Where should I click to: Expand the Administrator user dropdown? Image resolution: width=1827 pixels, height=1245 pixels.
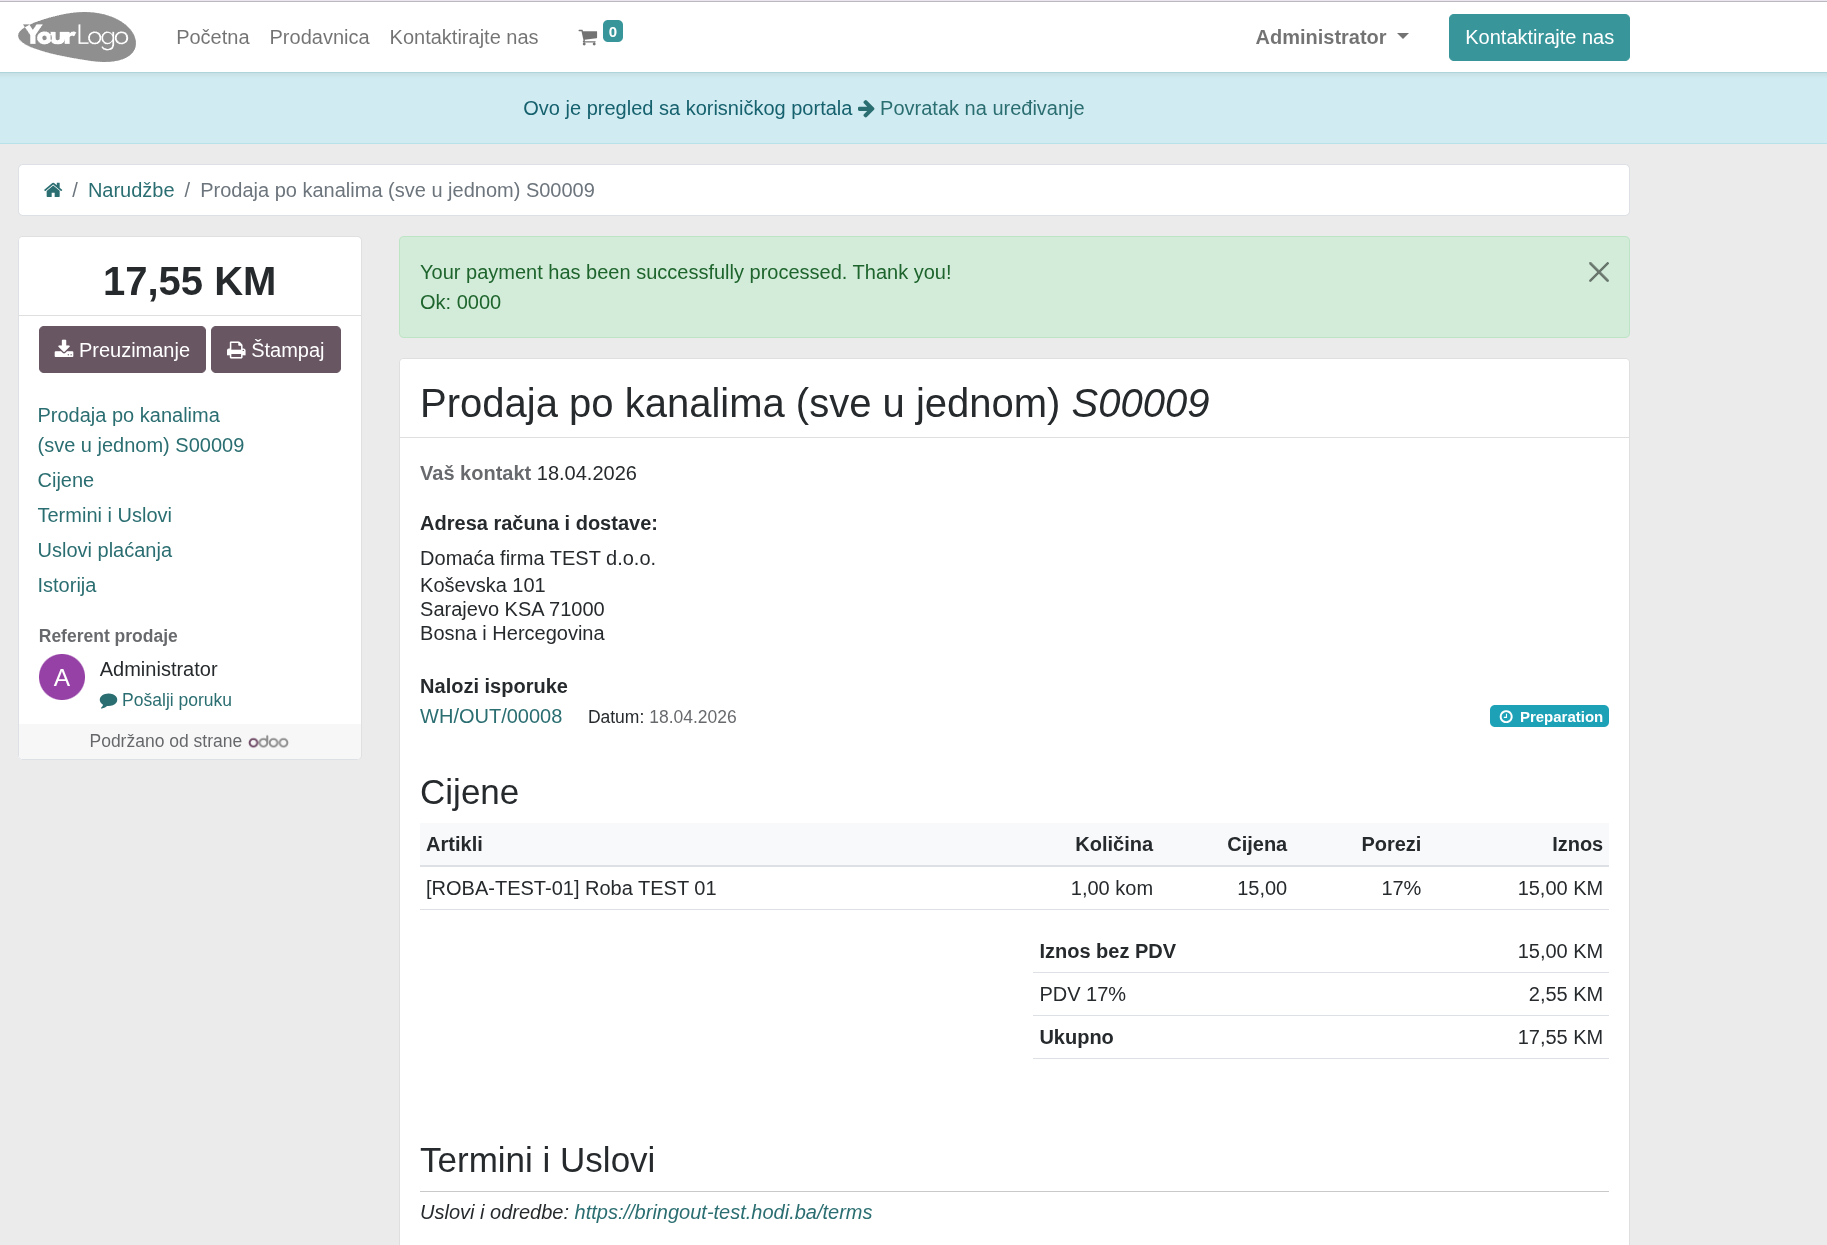click(1331, 37)
